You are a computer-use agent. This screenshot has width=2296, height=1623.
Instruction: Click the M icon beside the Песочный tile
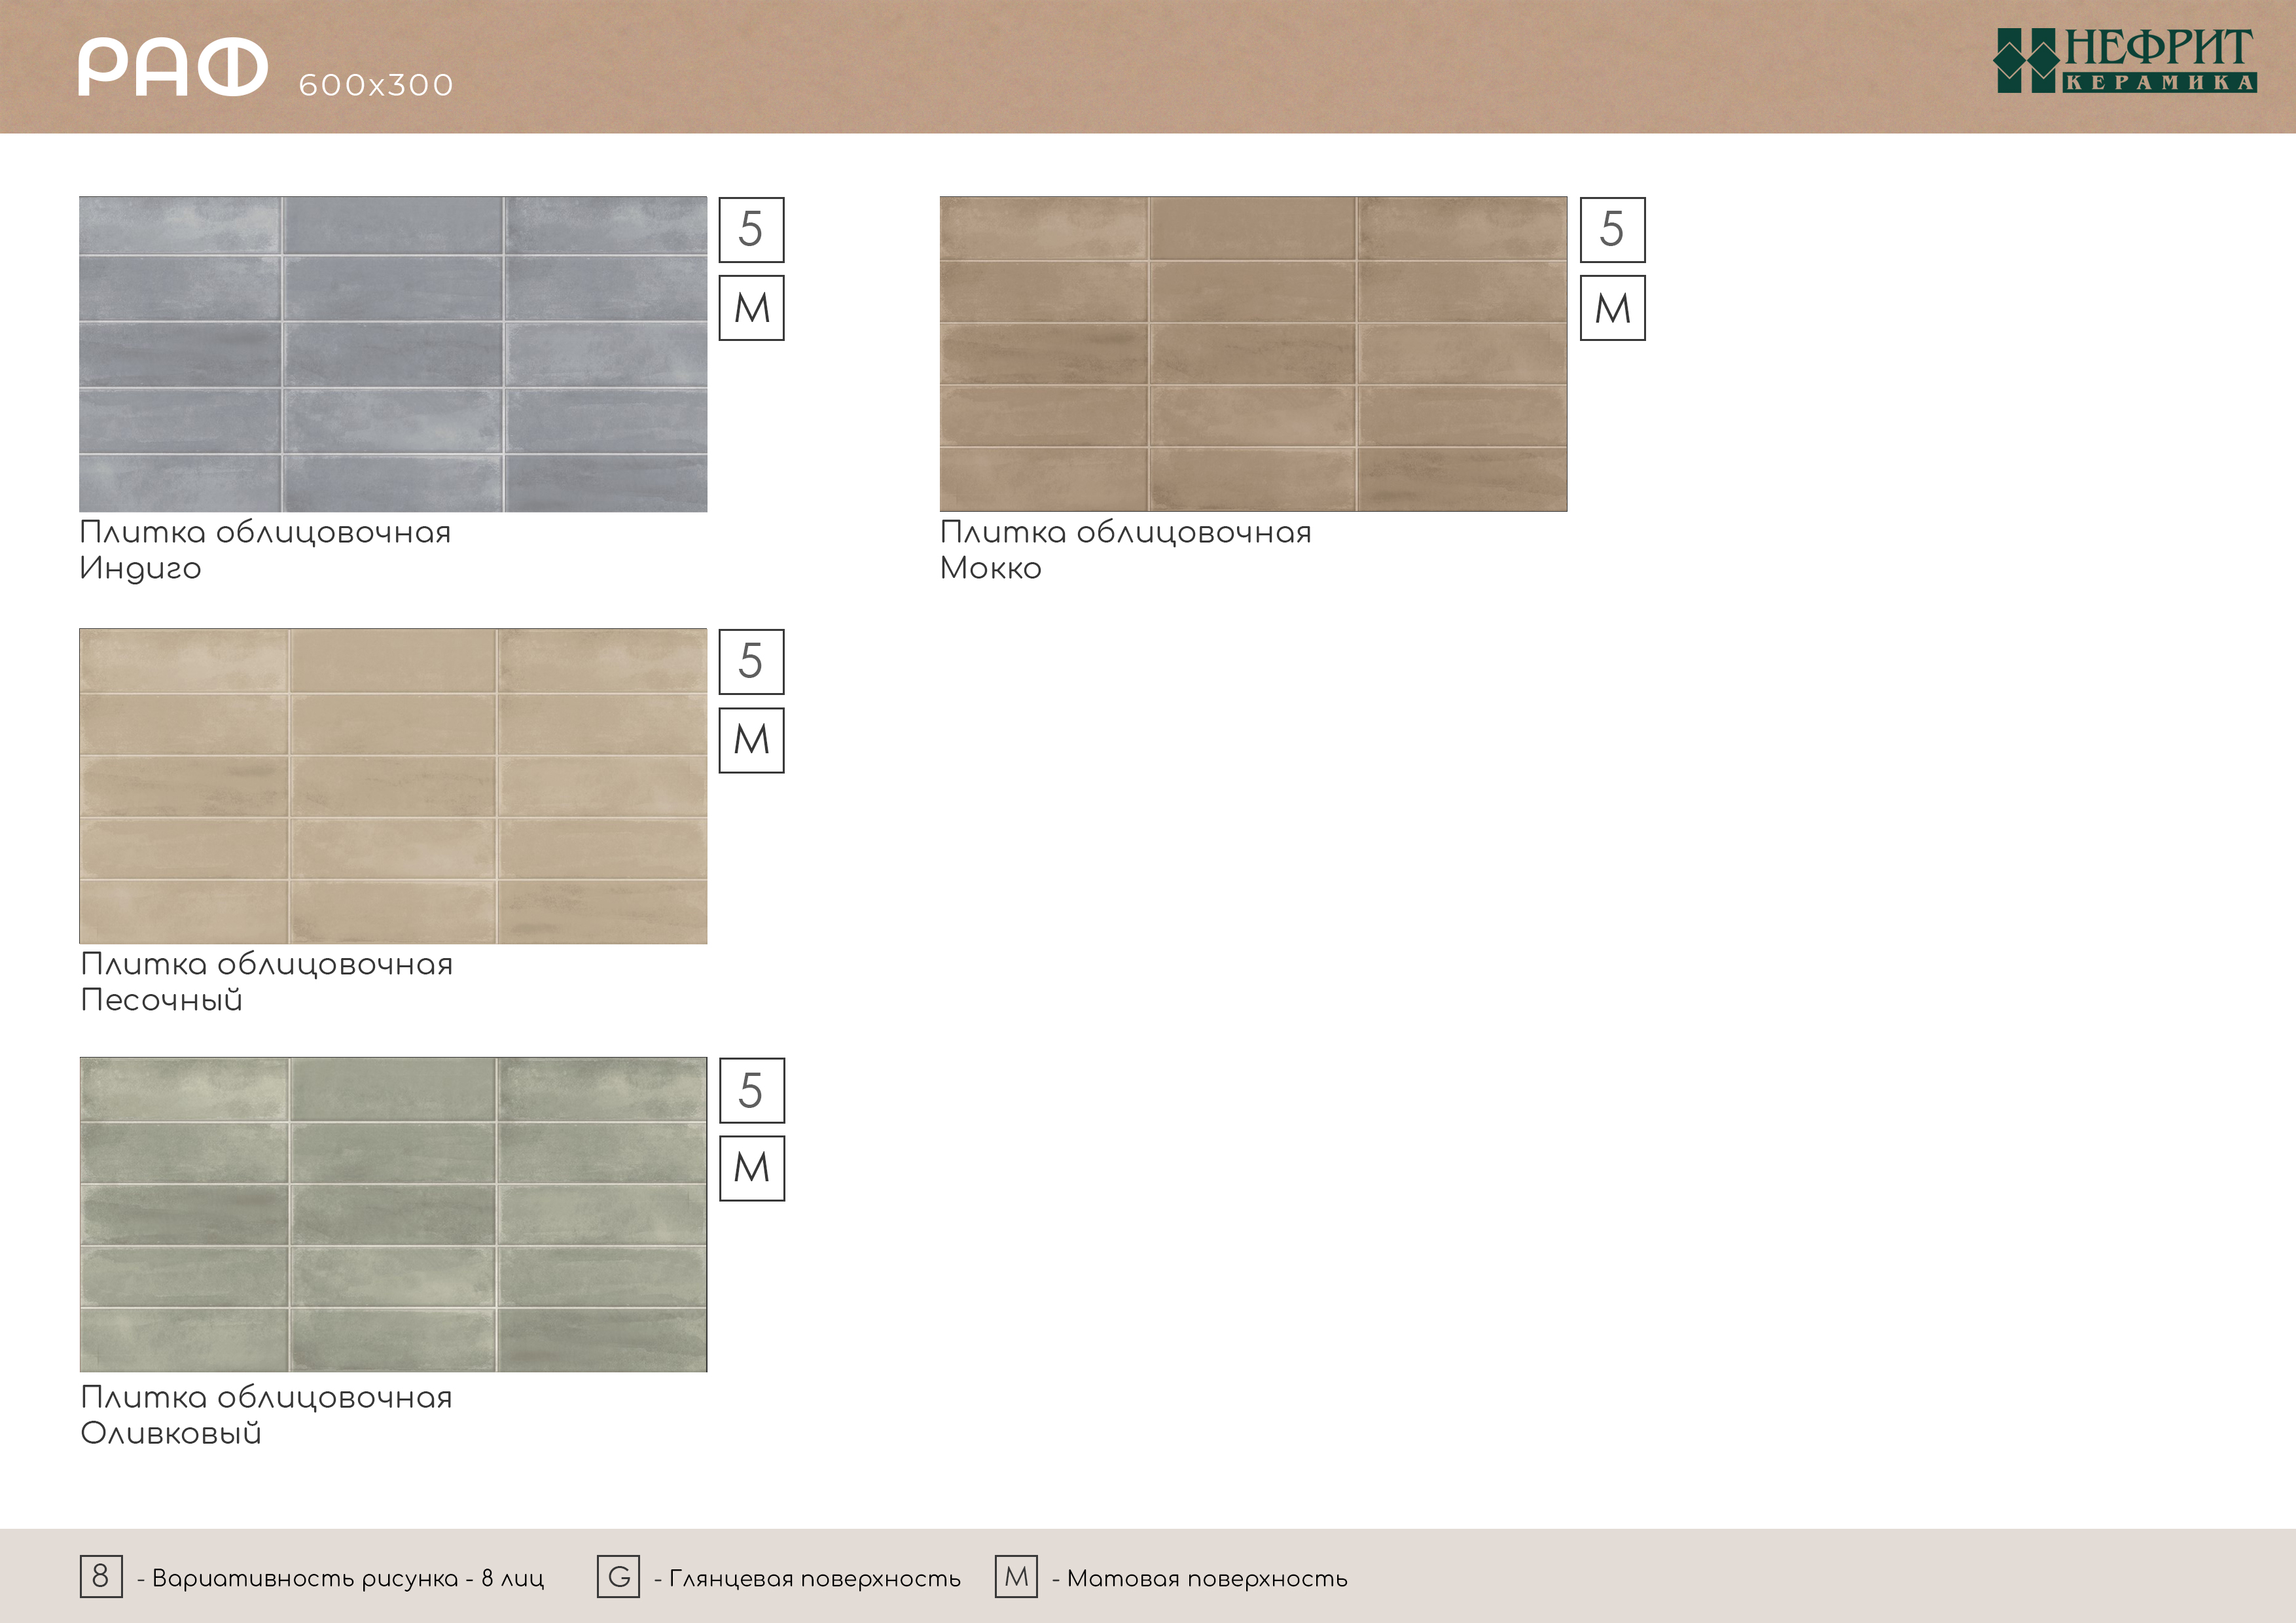752,740
